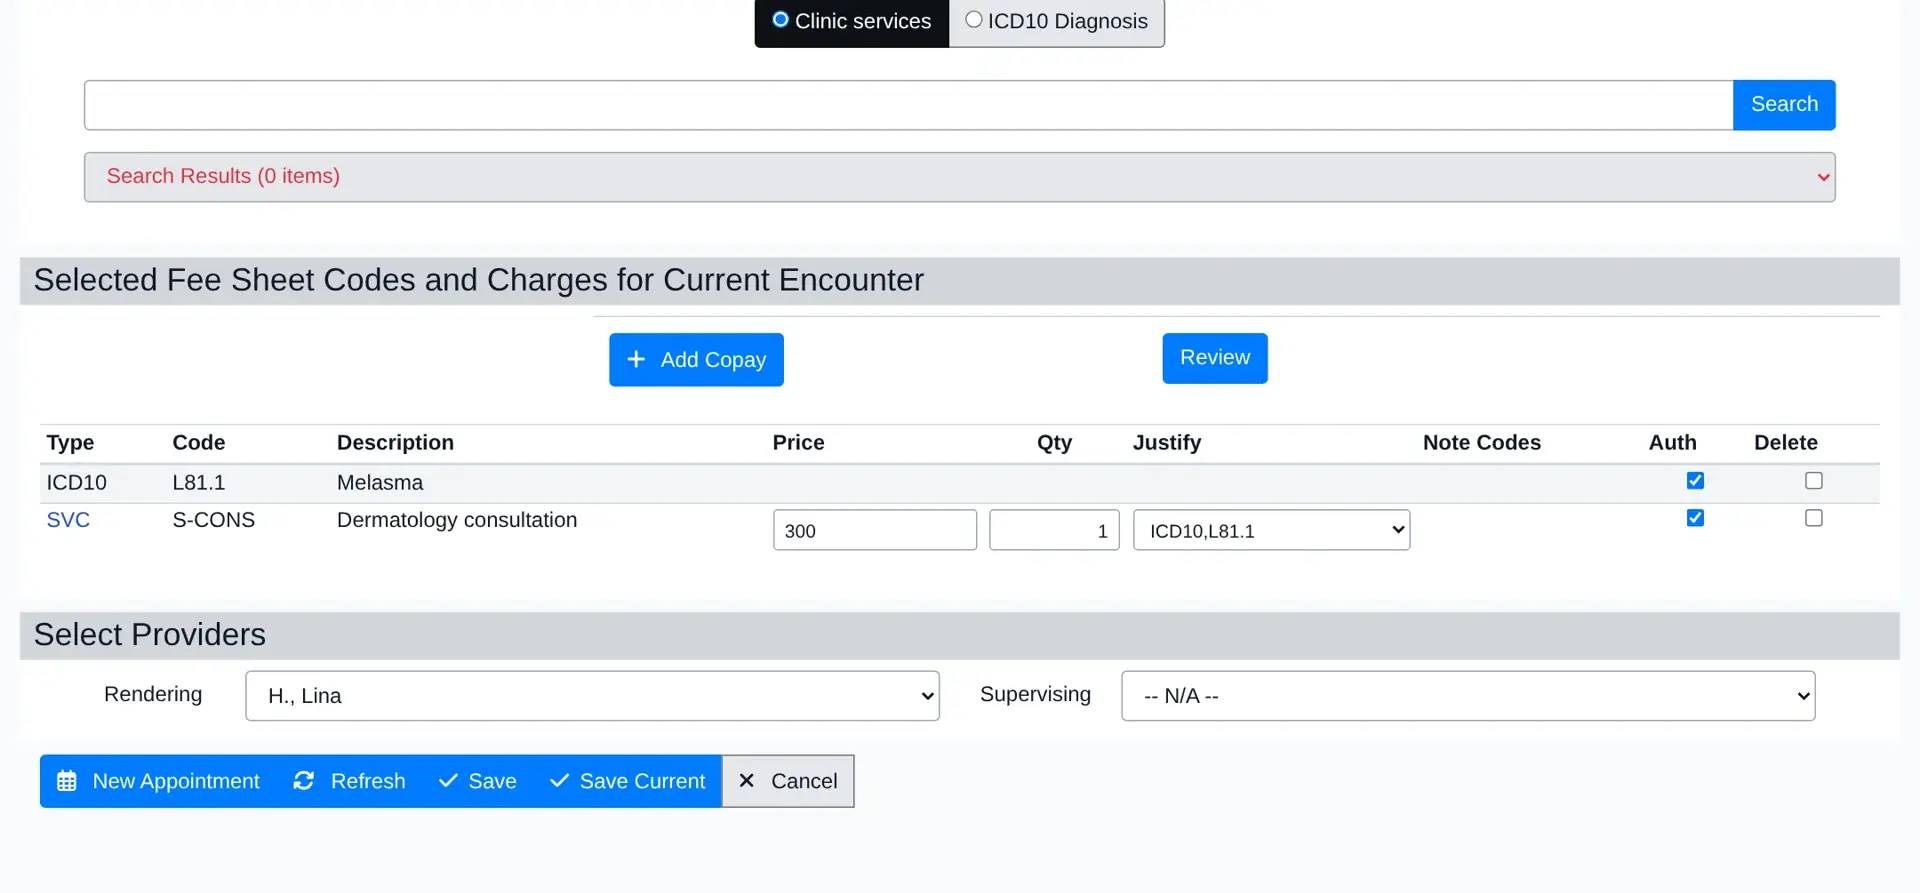Open the Search Results dropdown

click(x=960, y=177)
